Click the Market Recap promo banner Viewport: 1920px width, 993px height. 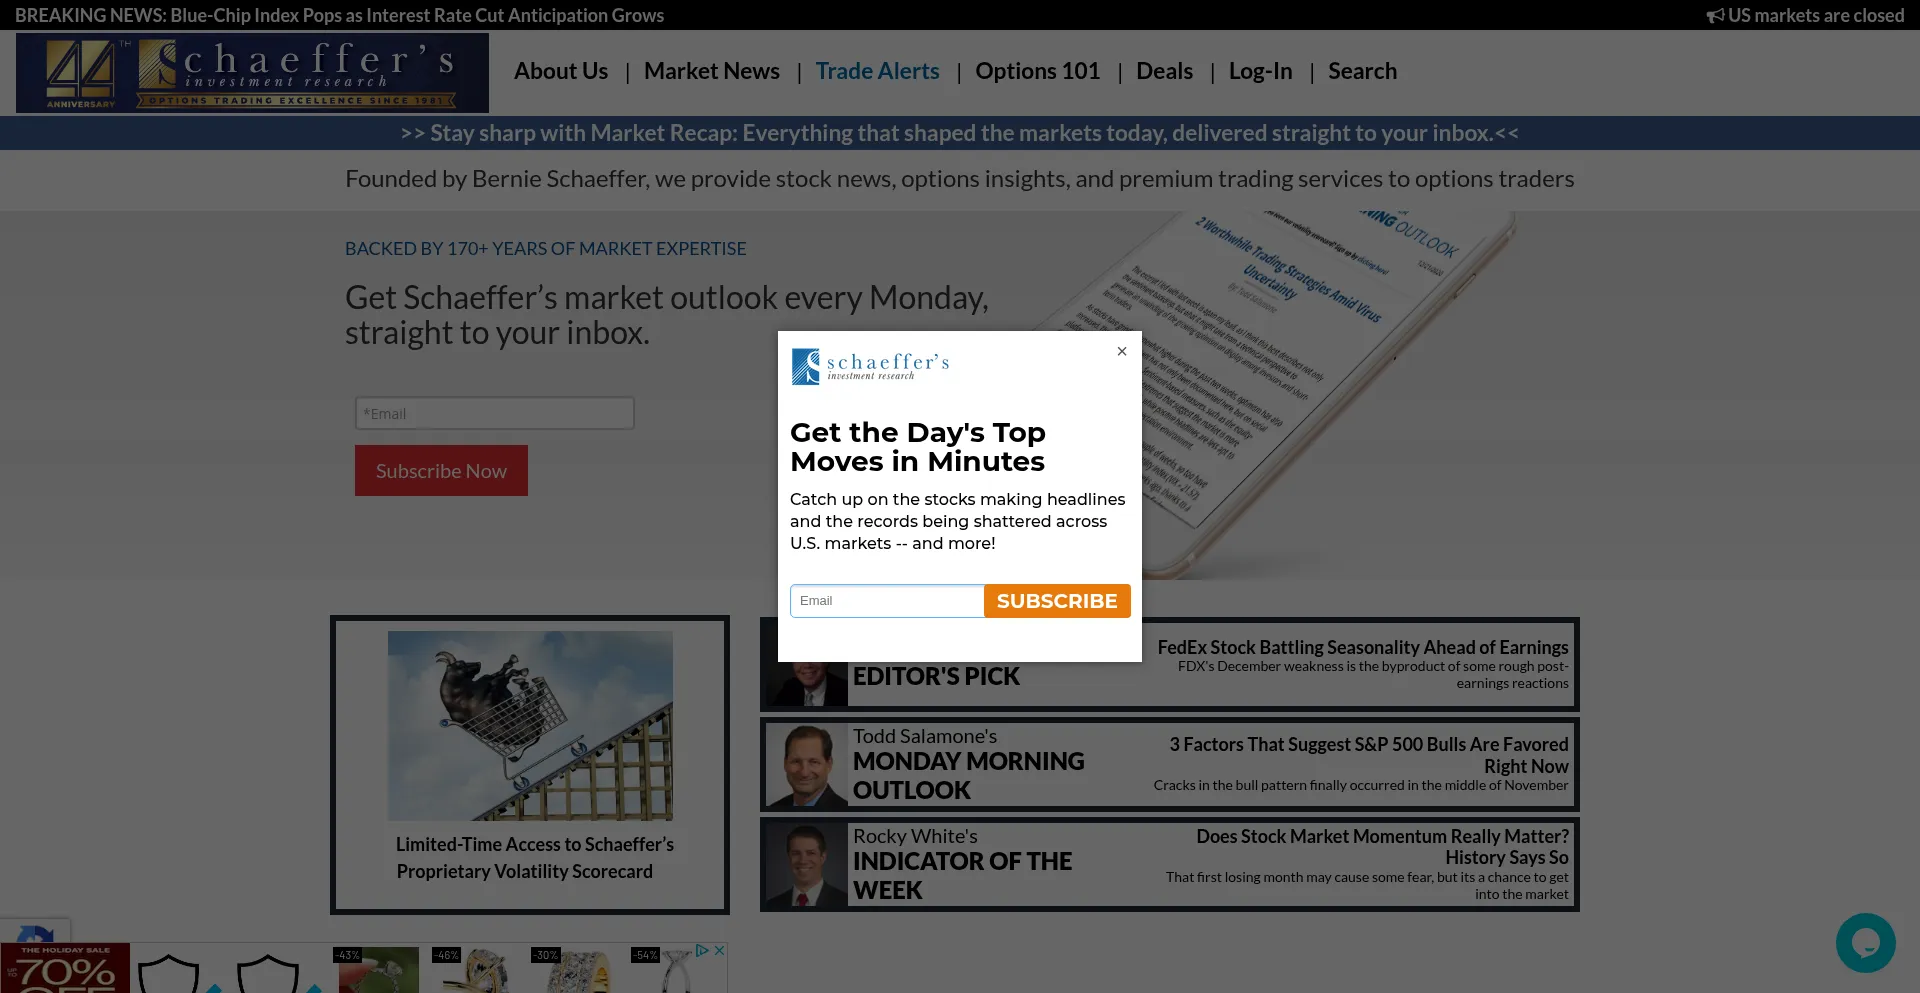[959, 133]
